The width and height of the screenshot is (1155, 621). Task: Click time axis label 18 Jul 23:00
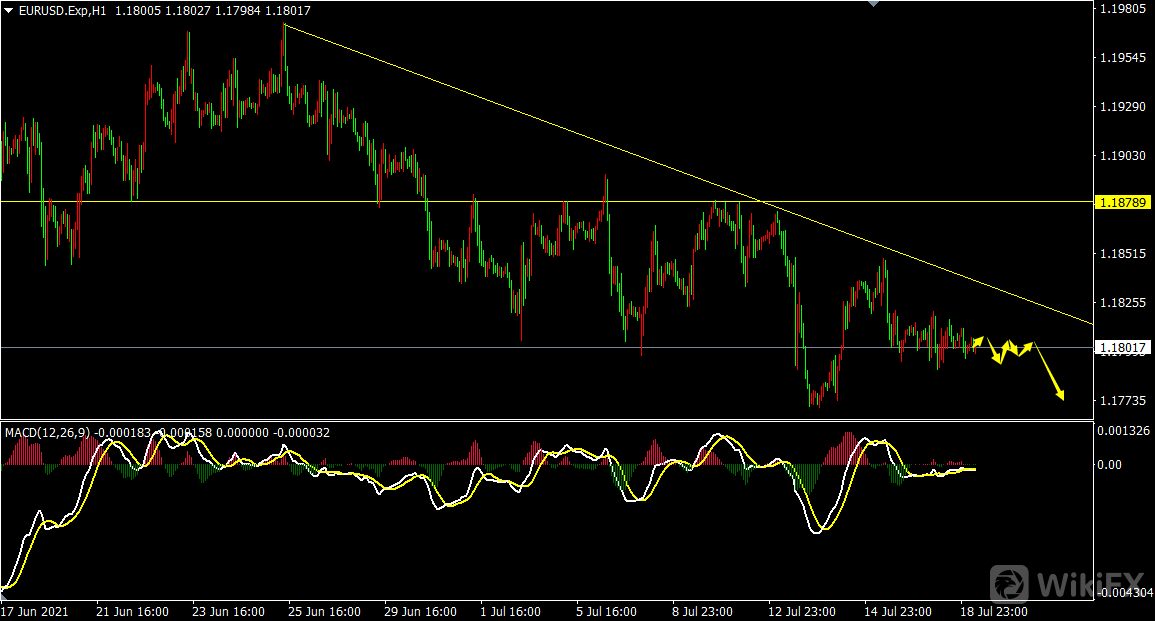(x=994, y=611)
